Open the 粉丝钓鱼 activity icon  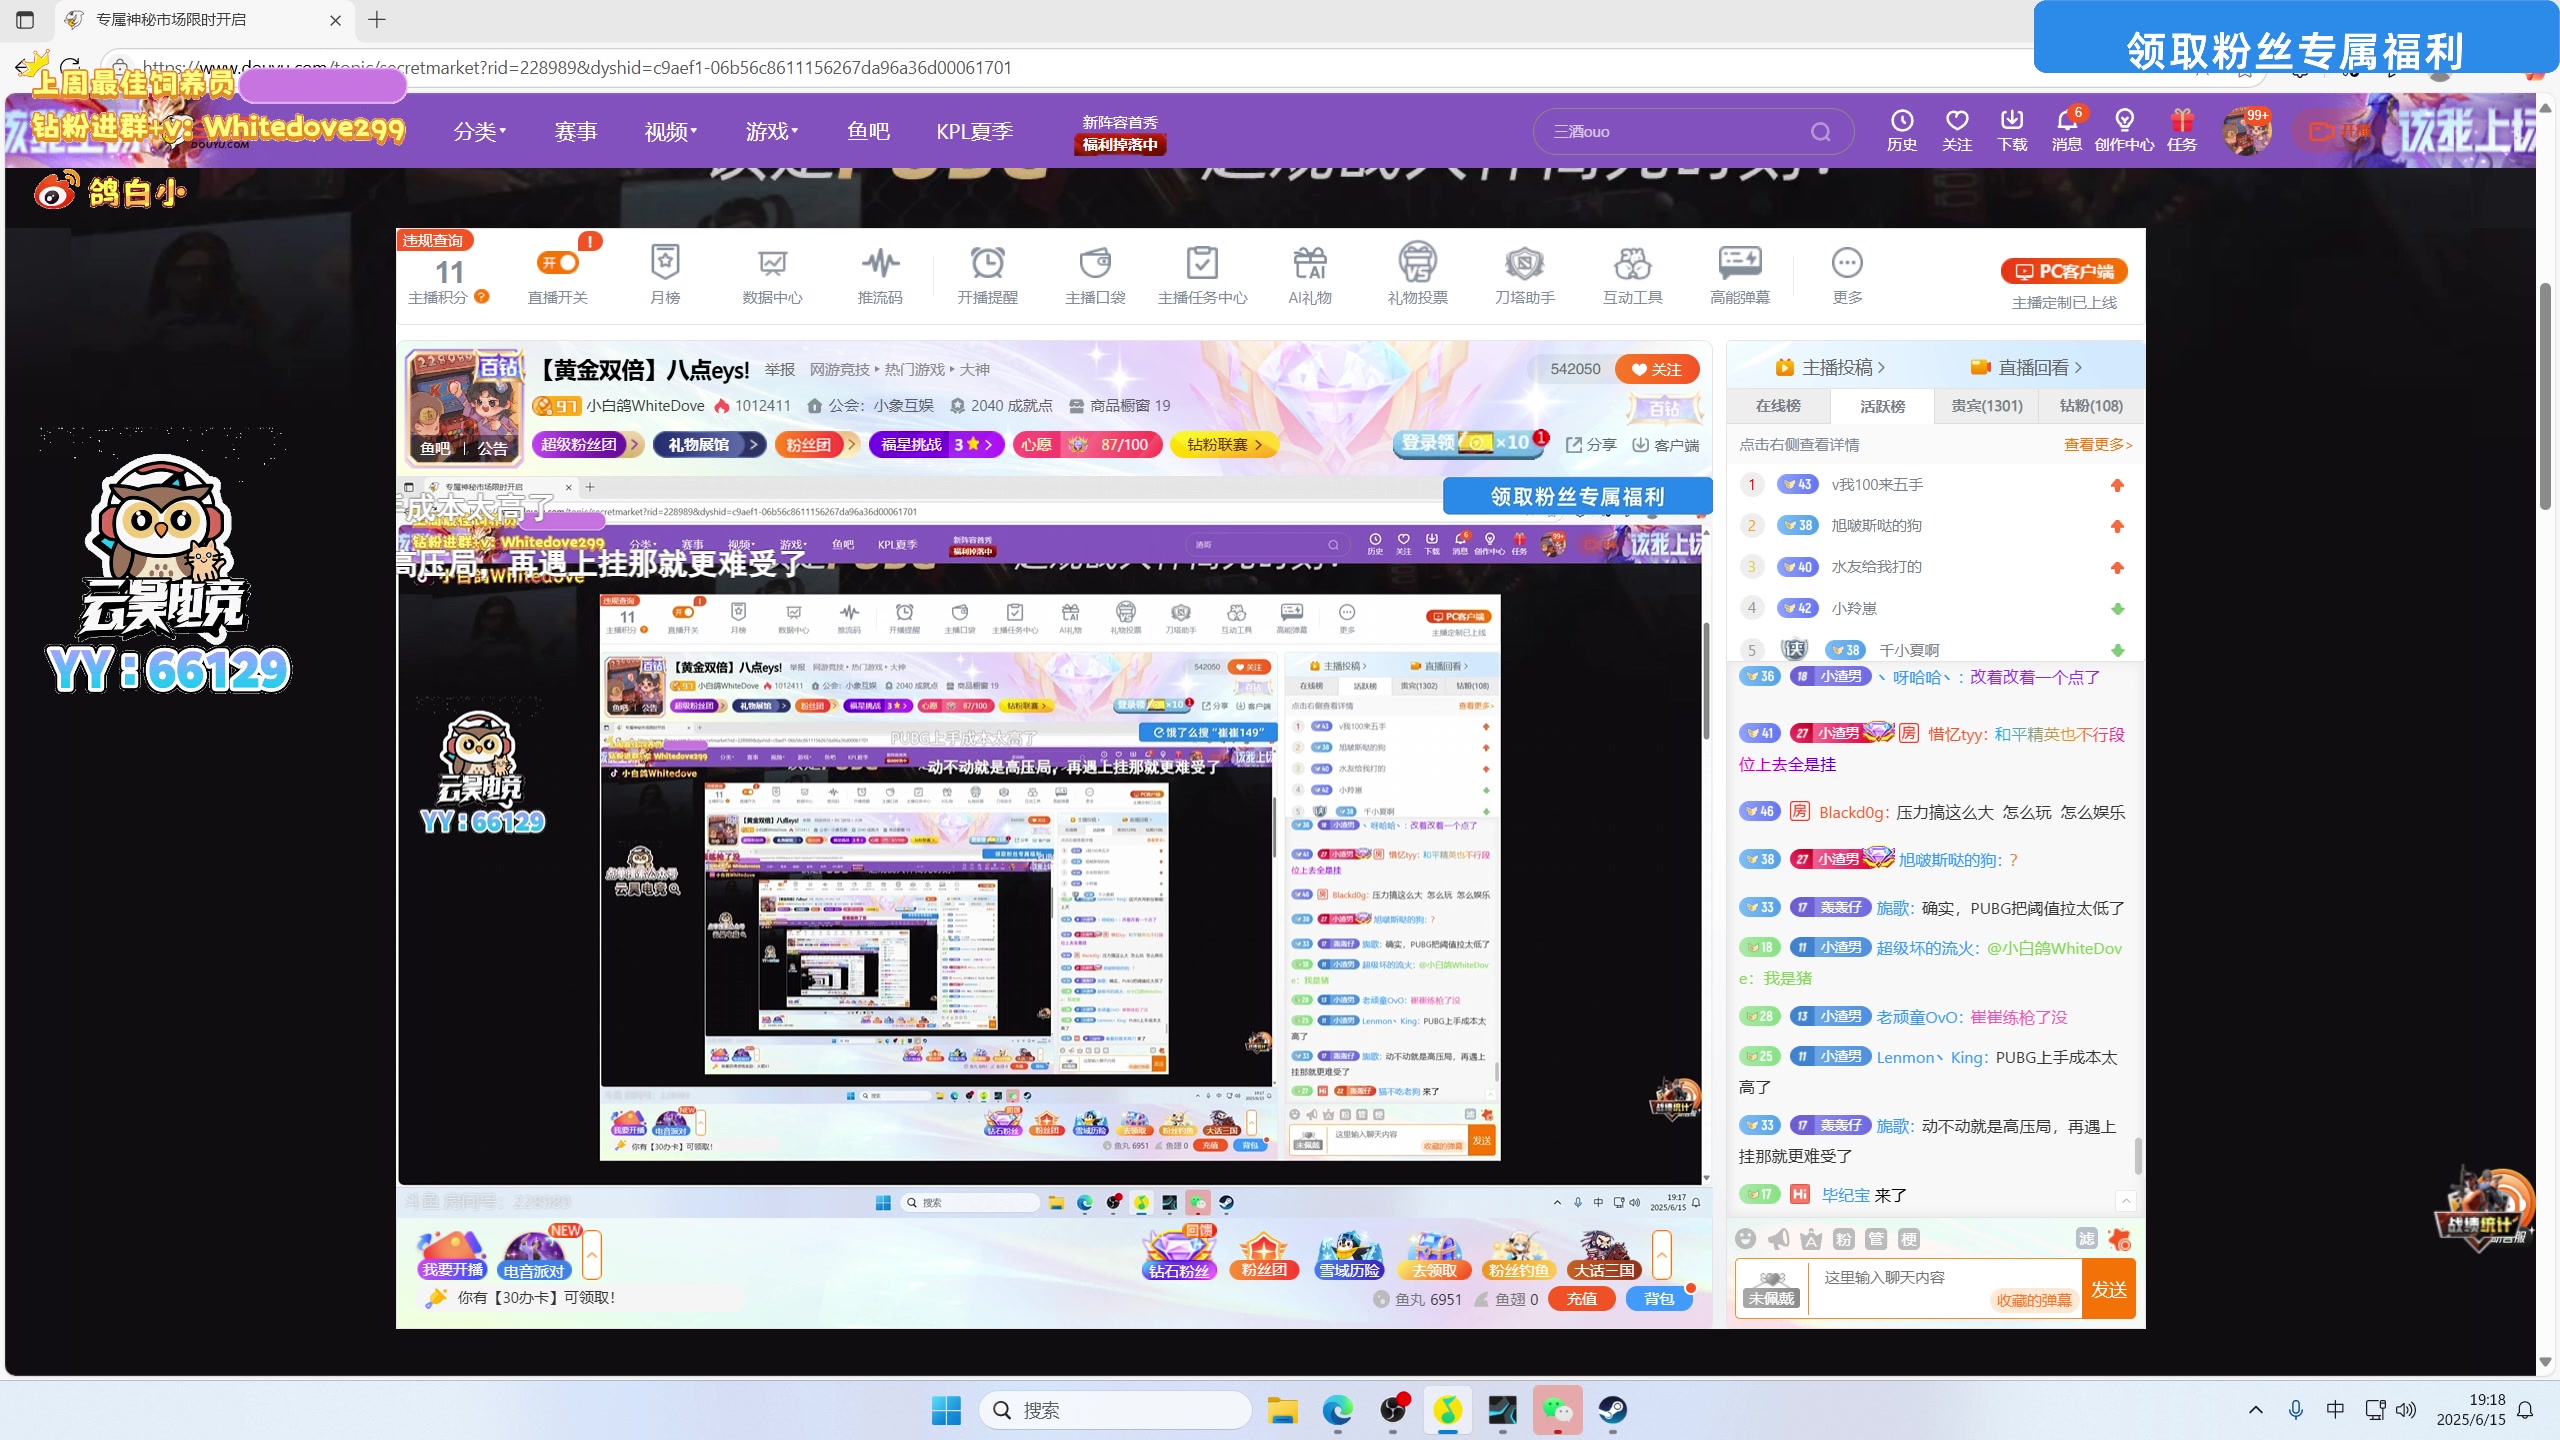pos(1518,1253)
